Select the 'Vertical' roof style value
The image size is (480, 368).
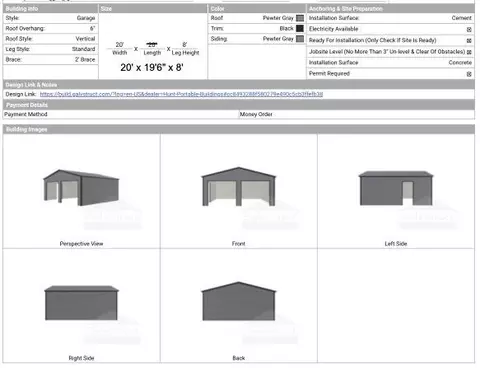[85, 39]
